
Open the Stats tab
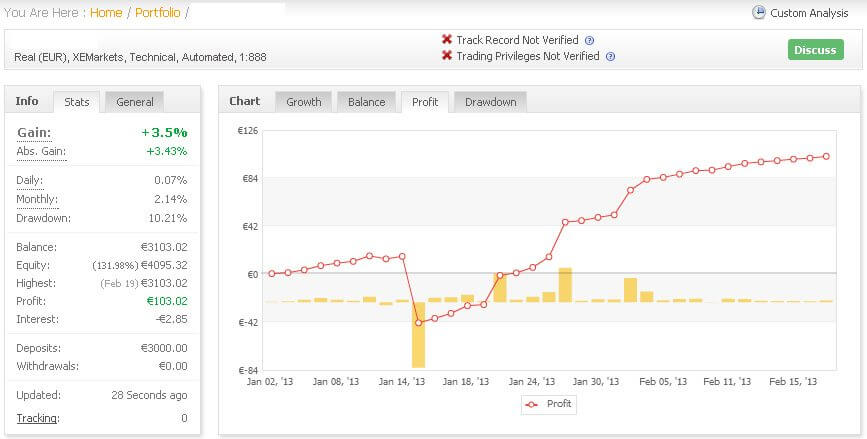tap(76, 101)
